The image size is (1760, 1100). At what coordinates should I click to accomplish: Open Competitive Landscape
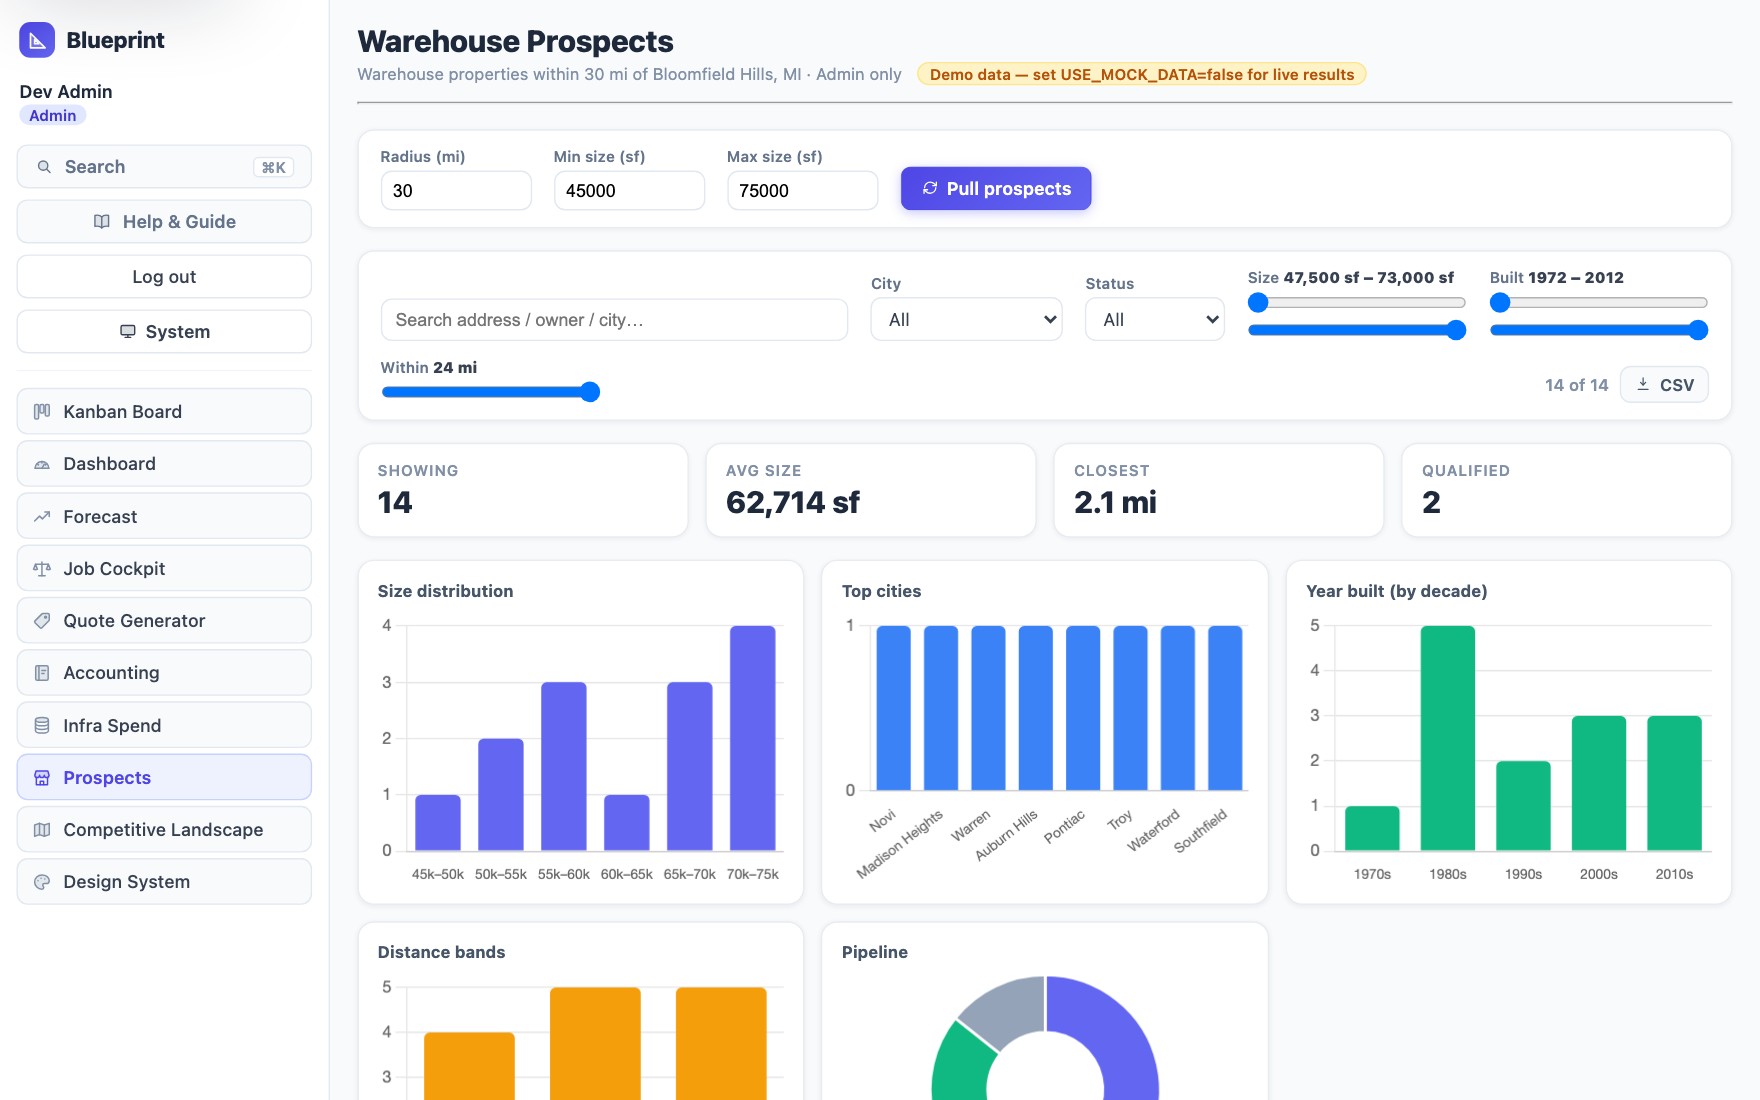tap(164, 830)
